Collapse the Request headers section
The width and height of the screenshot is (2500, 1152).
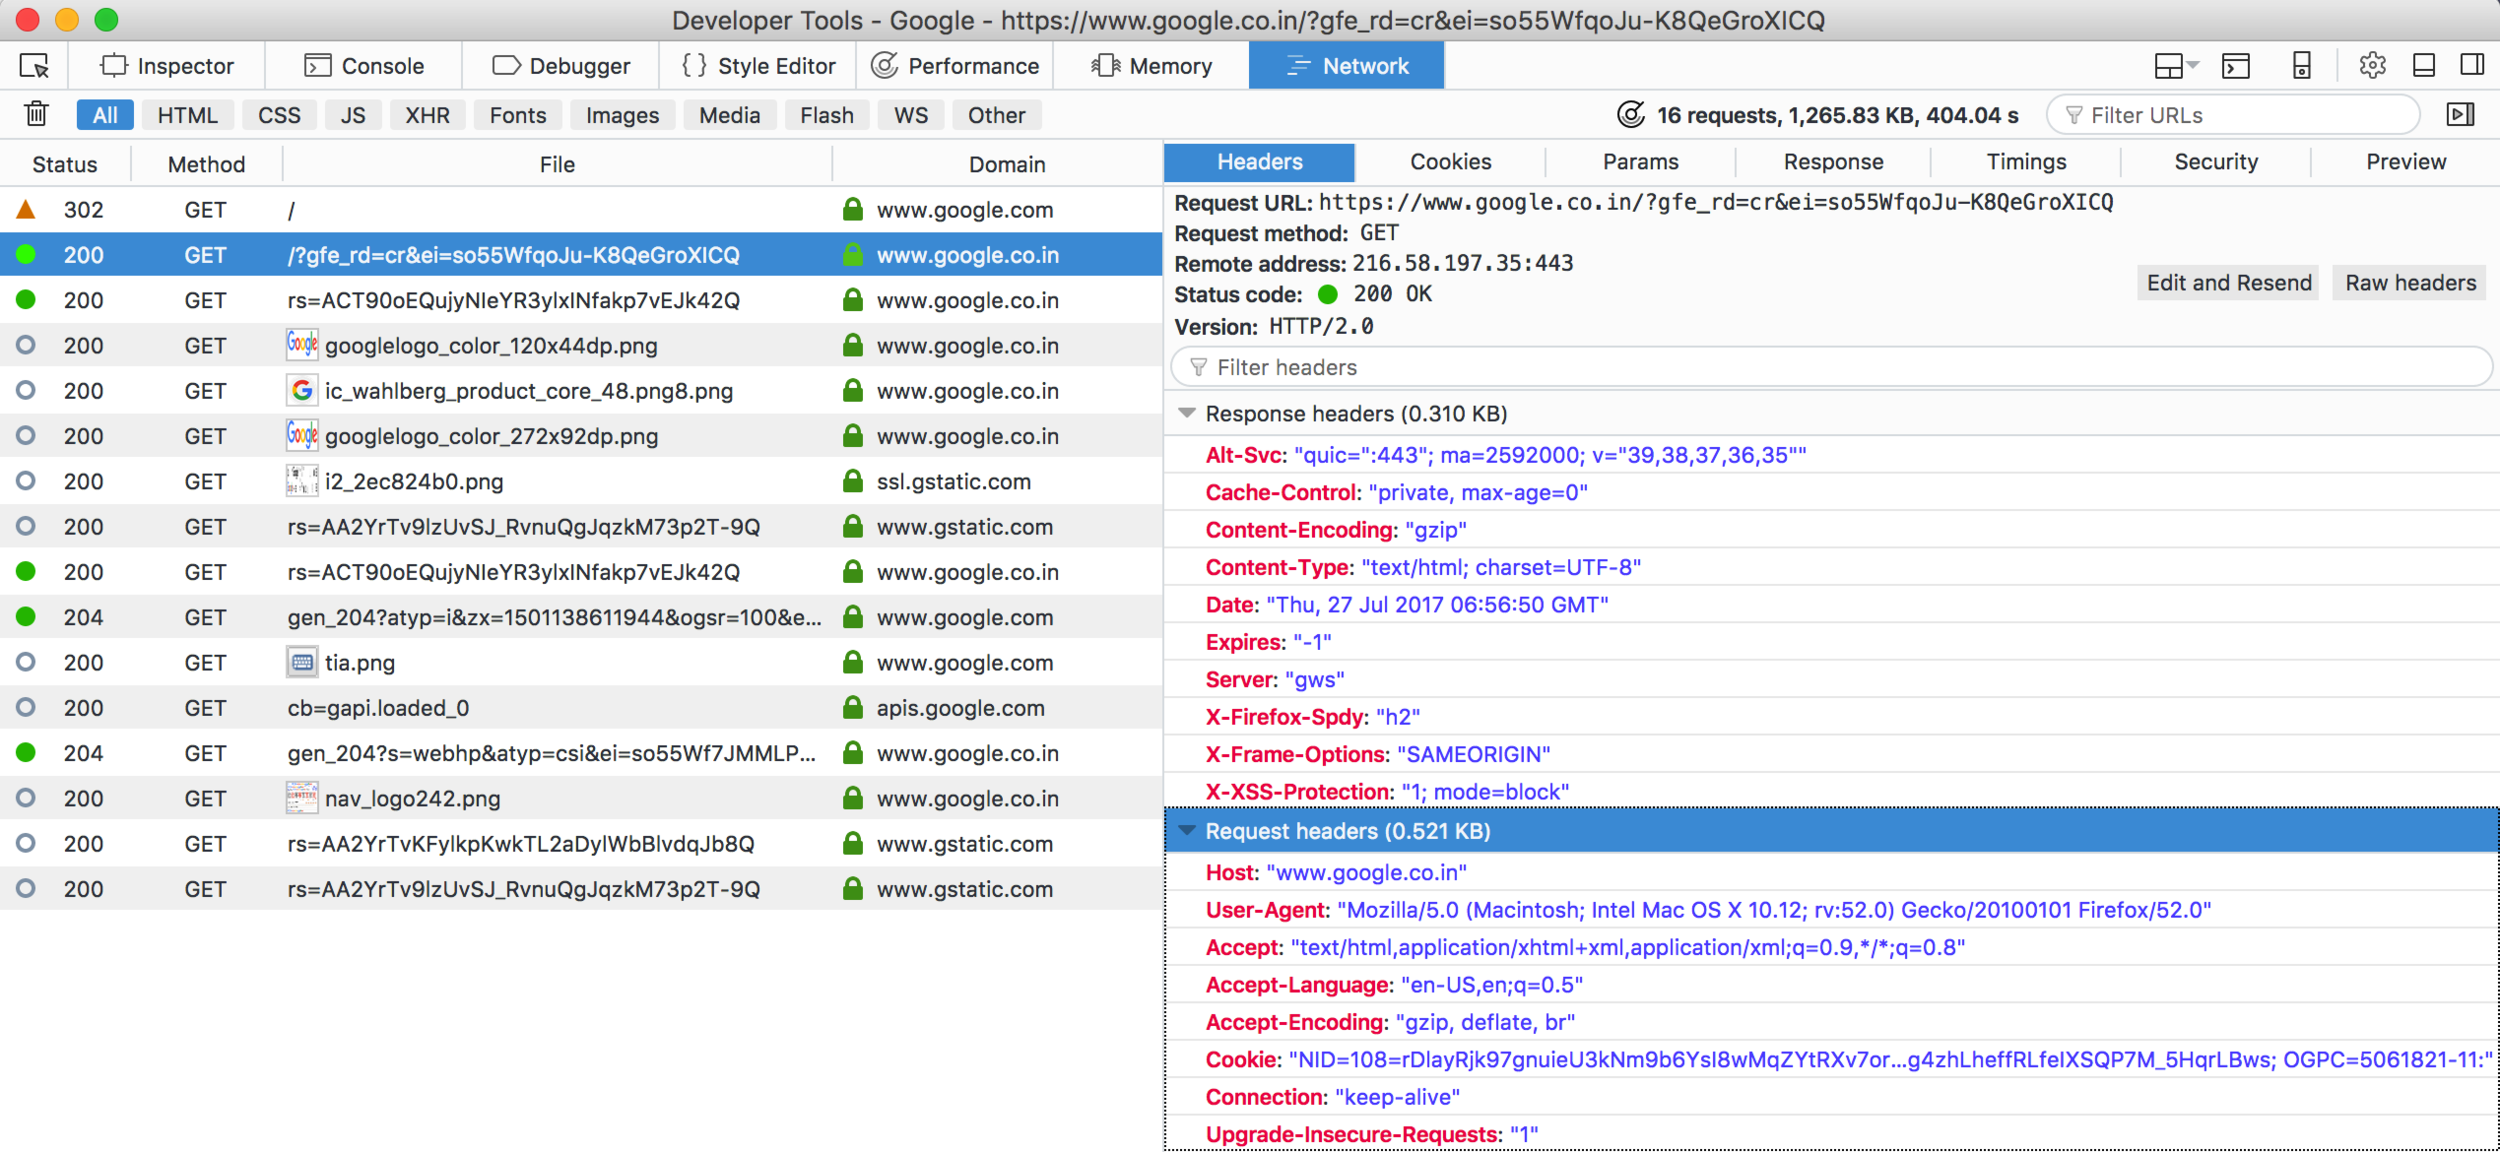1187,831
